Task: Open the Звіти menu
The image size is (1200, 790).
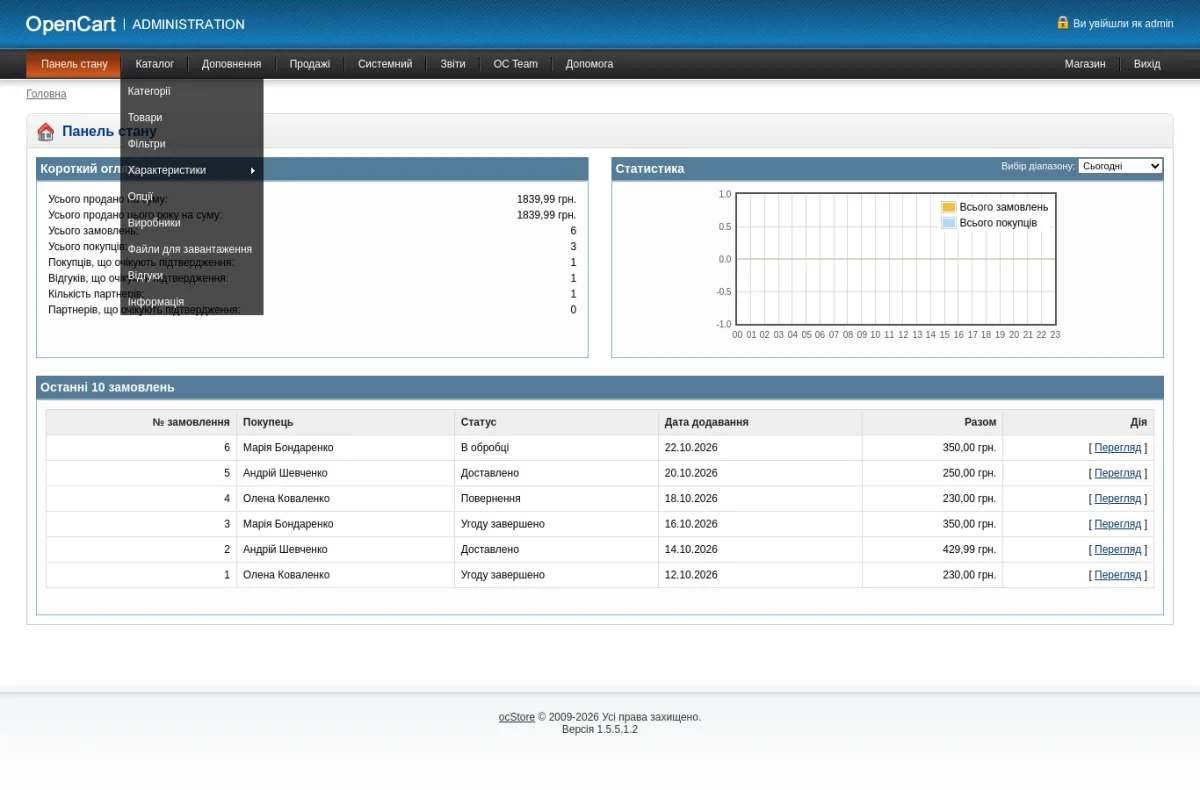Action: (453, 64)
